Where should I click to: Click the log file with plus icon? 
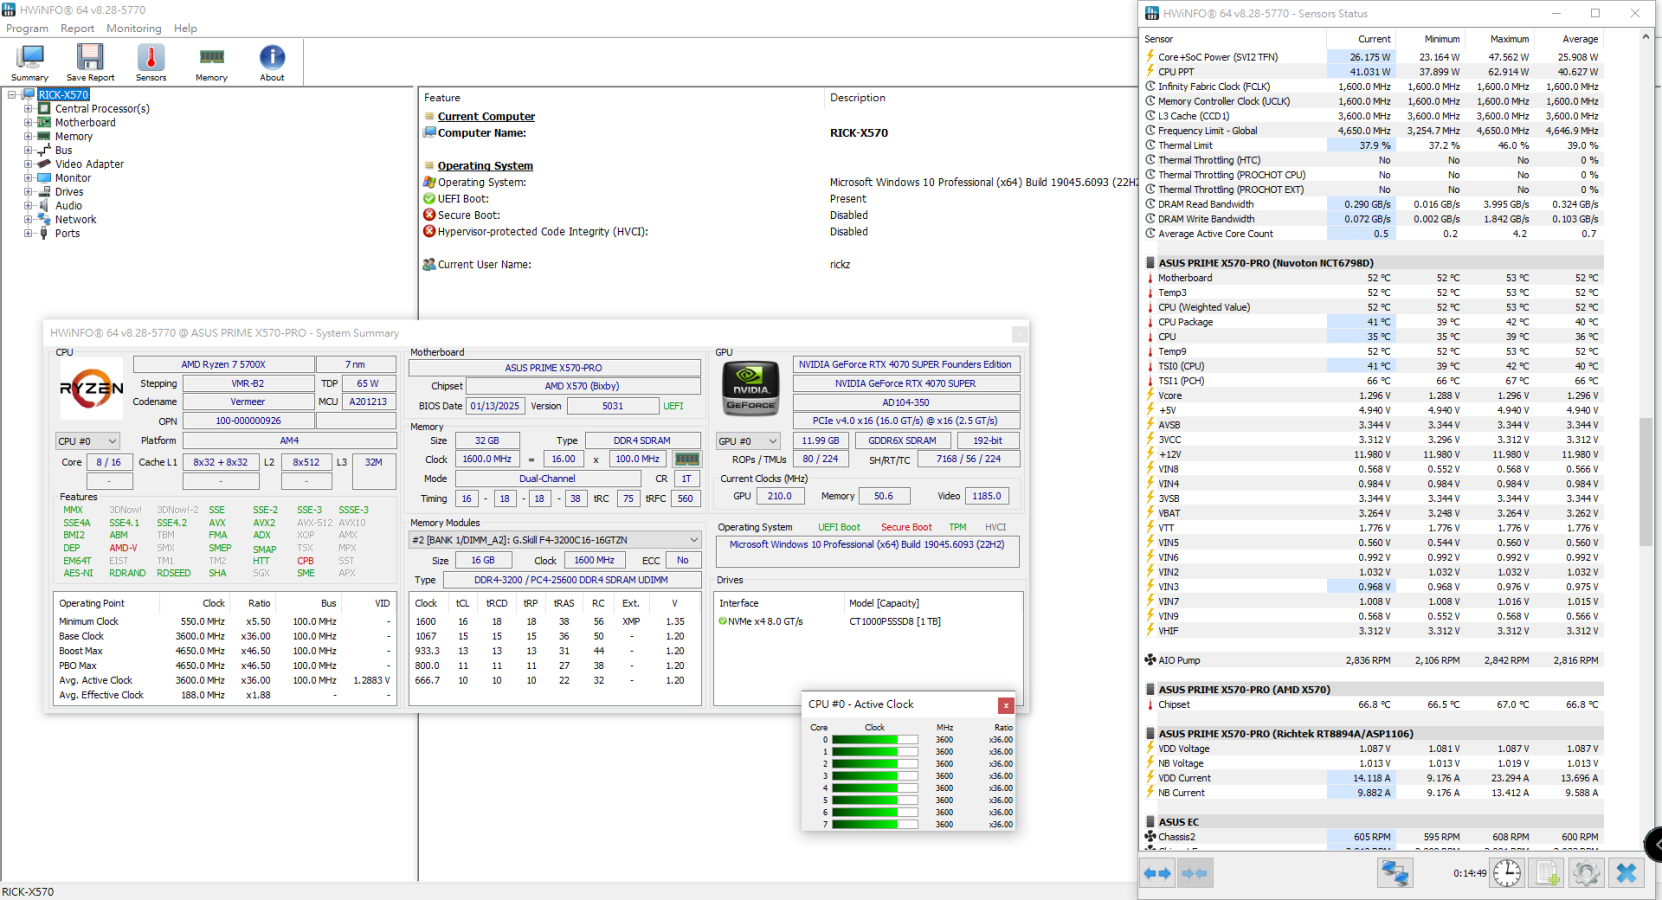(1547, 873)
